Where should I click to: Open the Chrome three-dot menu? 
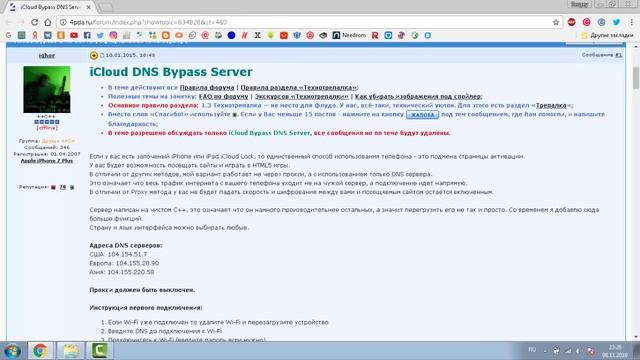coord(631,22)
